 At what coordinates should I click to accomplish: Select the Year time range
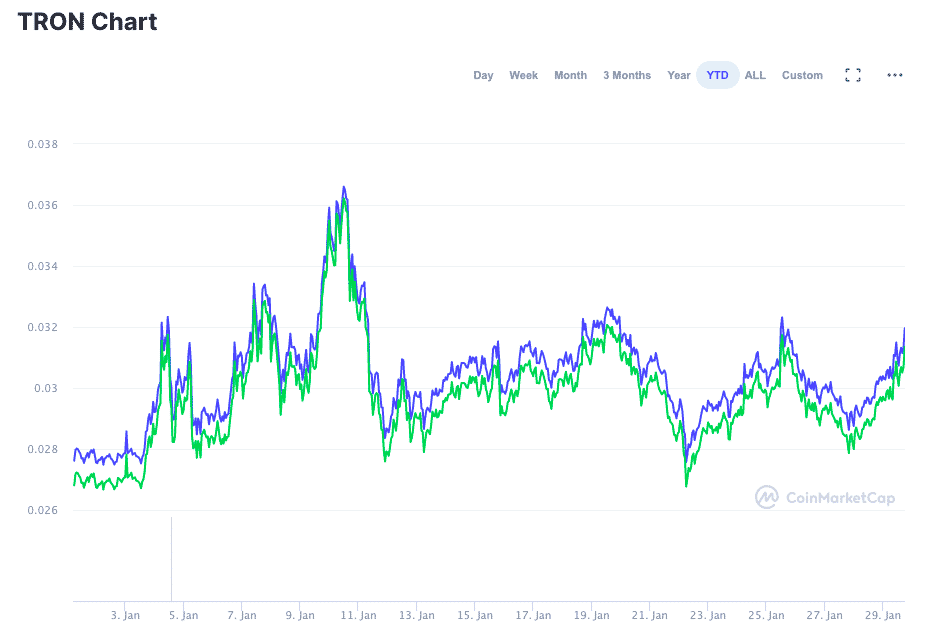[679, 75]
